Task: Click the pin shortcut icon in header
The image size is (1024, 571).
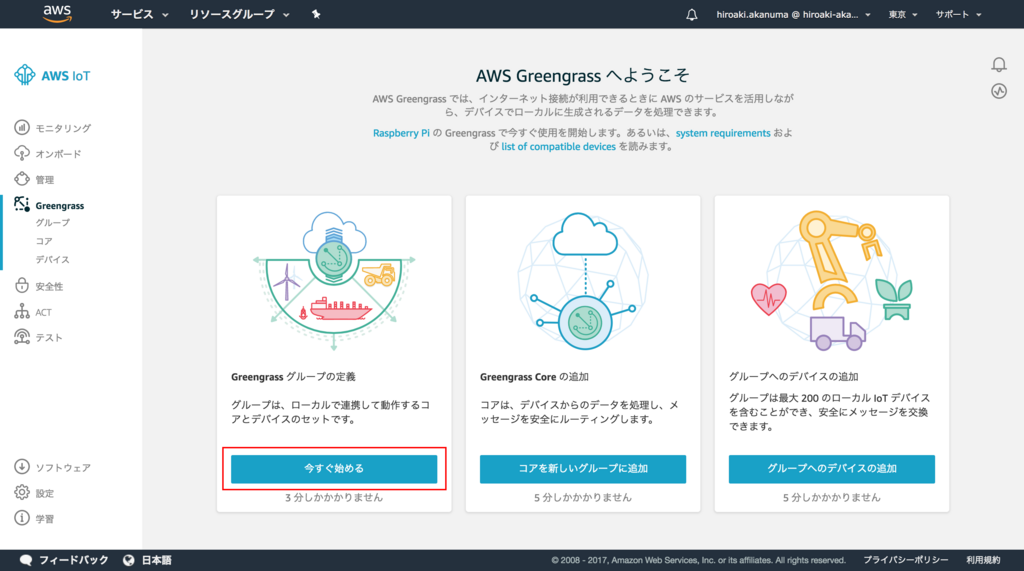Action: click(x=316, y=14)
